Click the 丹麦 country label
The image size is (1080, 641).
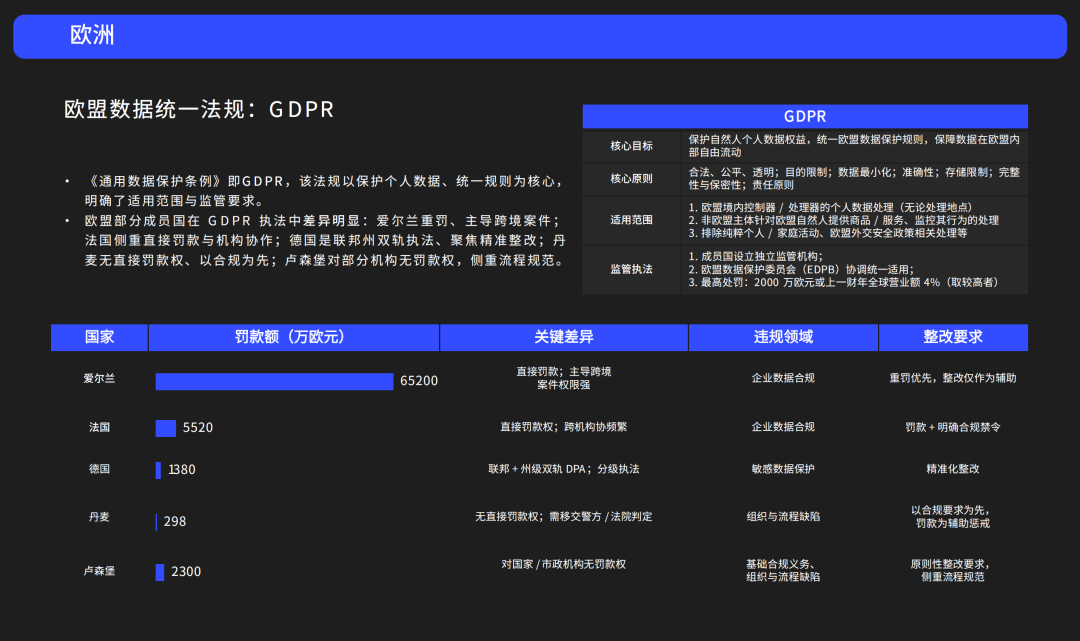coord(99,517)
